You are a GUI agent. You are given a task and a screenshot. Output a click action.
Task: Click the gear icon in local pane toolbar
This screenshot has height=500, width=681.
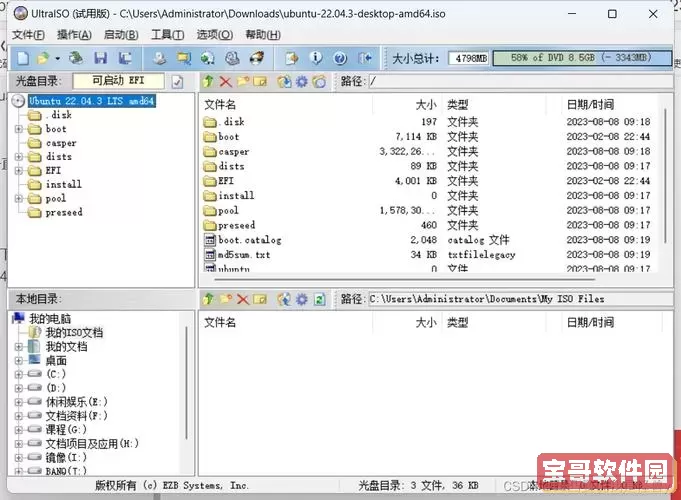point(302,299)
